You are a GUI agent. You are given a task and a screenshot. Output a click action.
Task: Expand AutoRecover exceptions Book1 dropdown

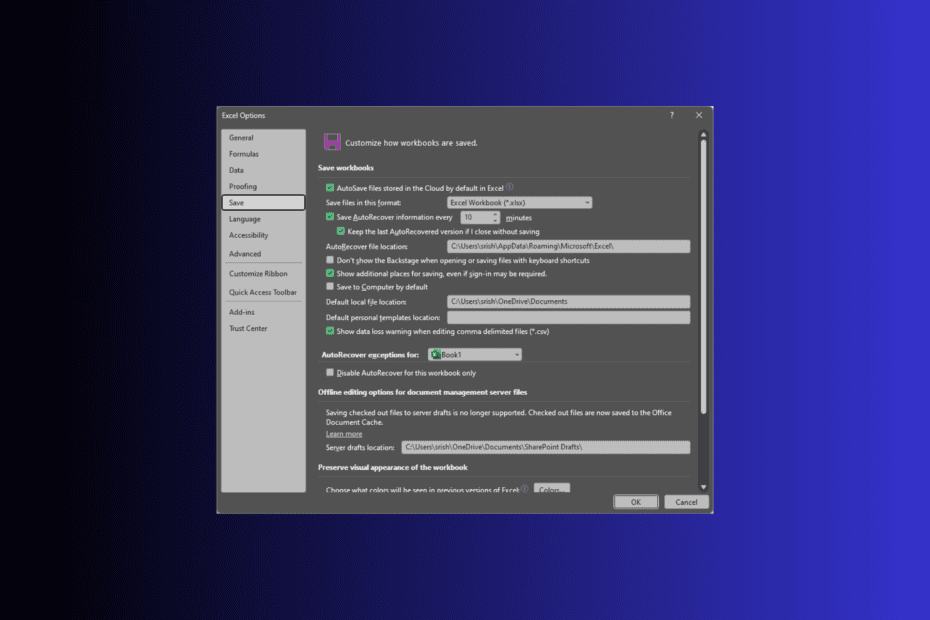point(475,355)
